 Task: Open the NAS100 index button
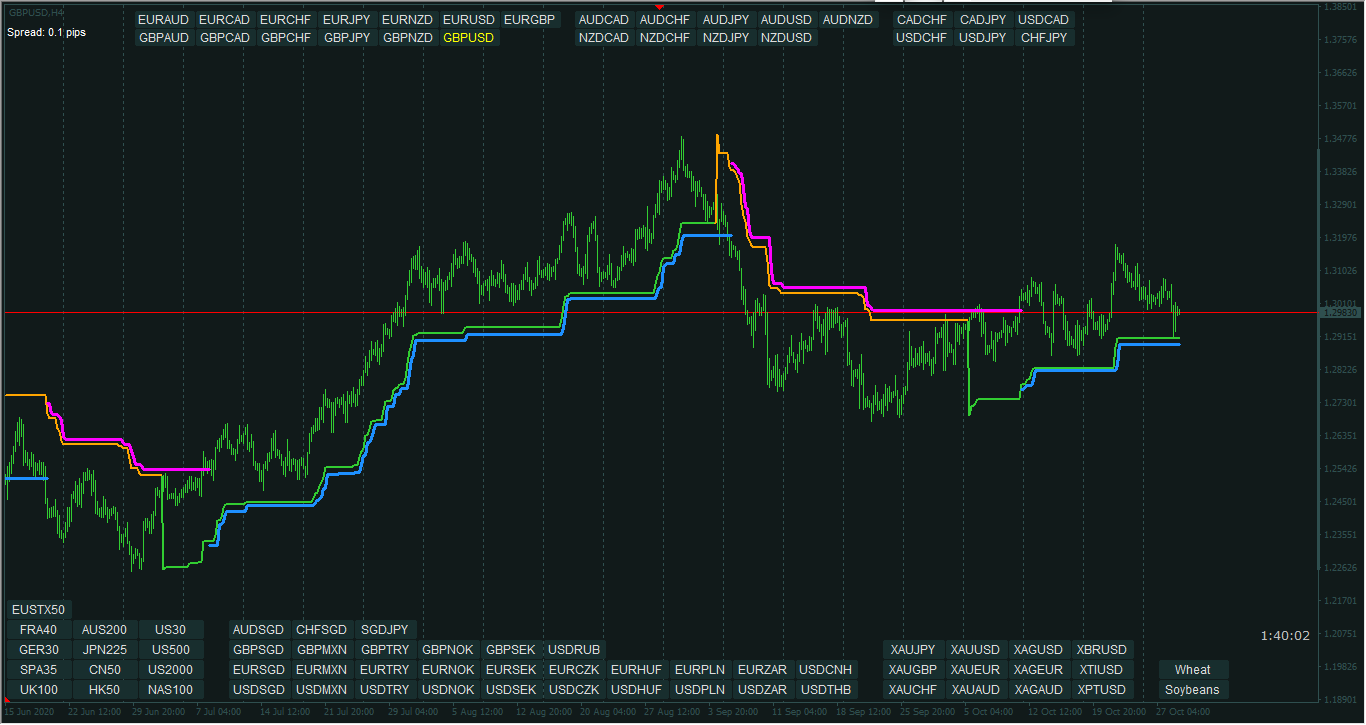171,690
